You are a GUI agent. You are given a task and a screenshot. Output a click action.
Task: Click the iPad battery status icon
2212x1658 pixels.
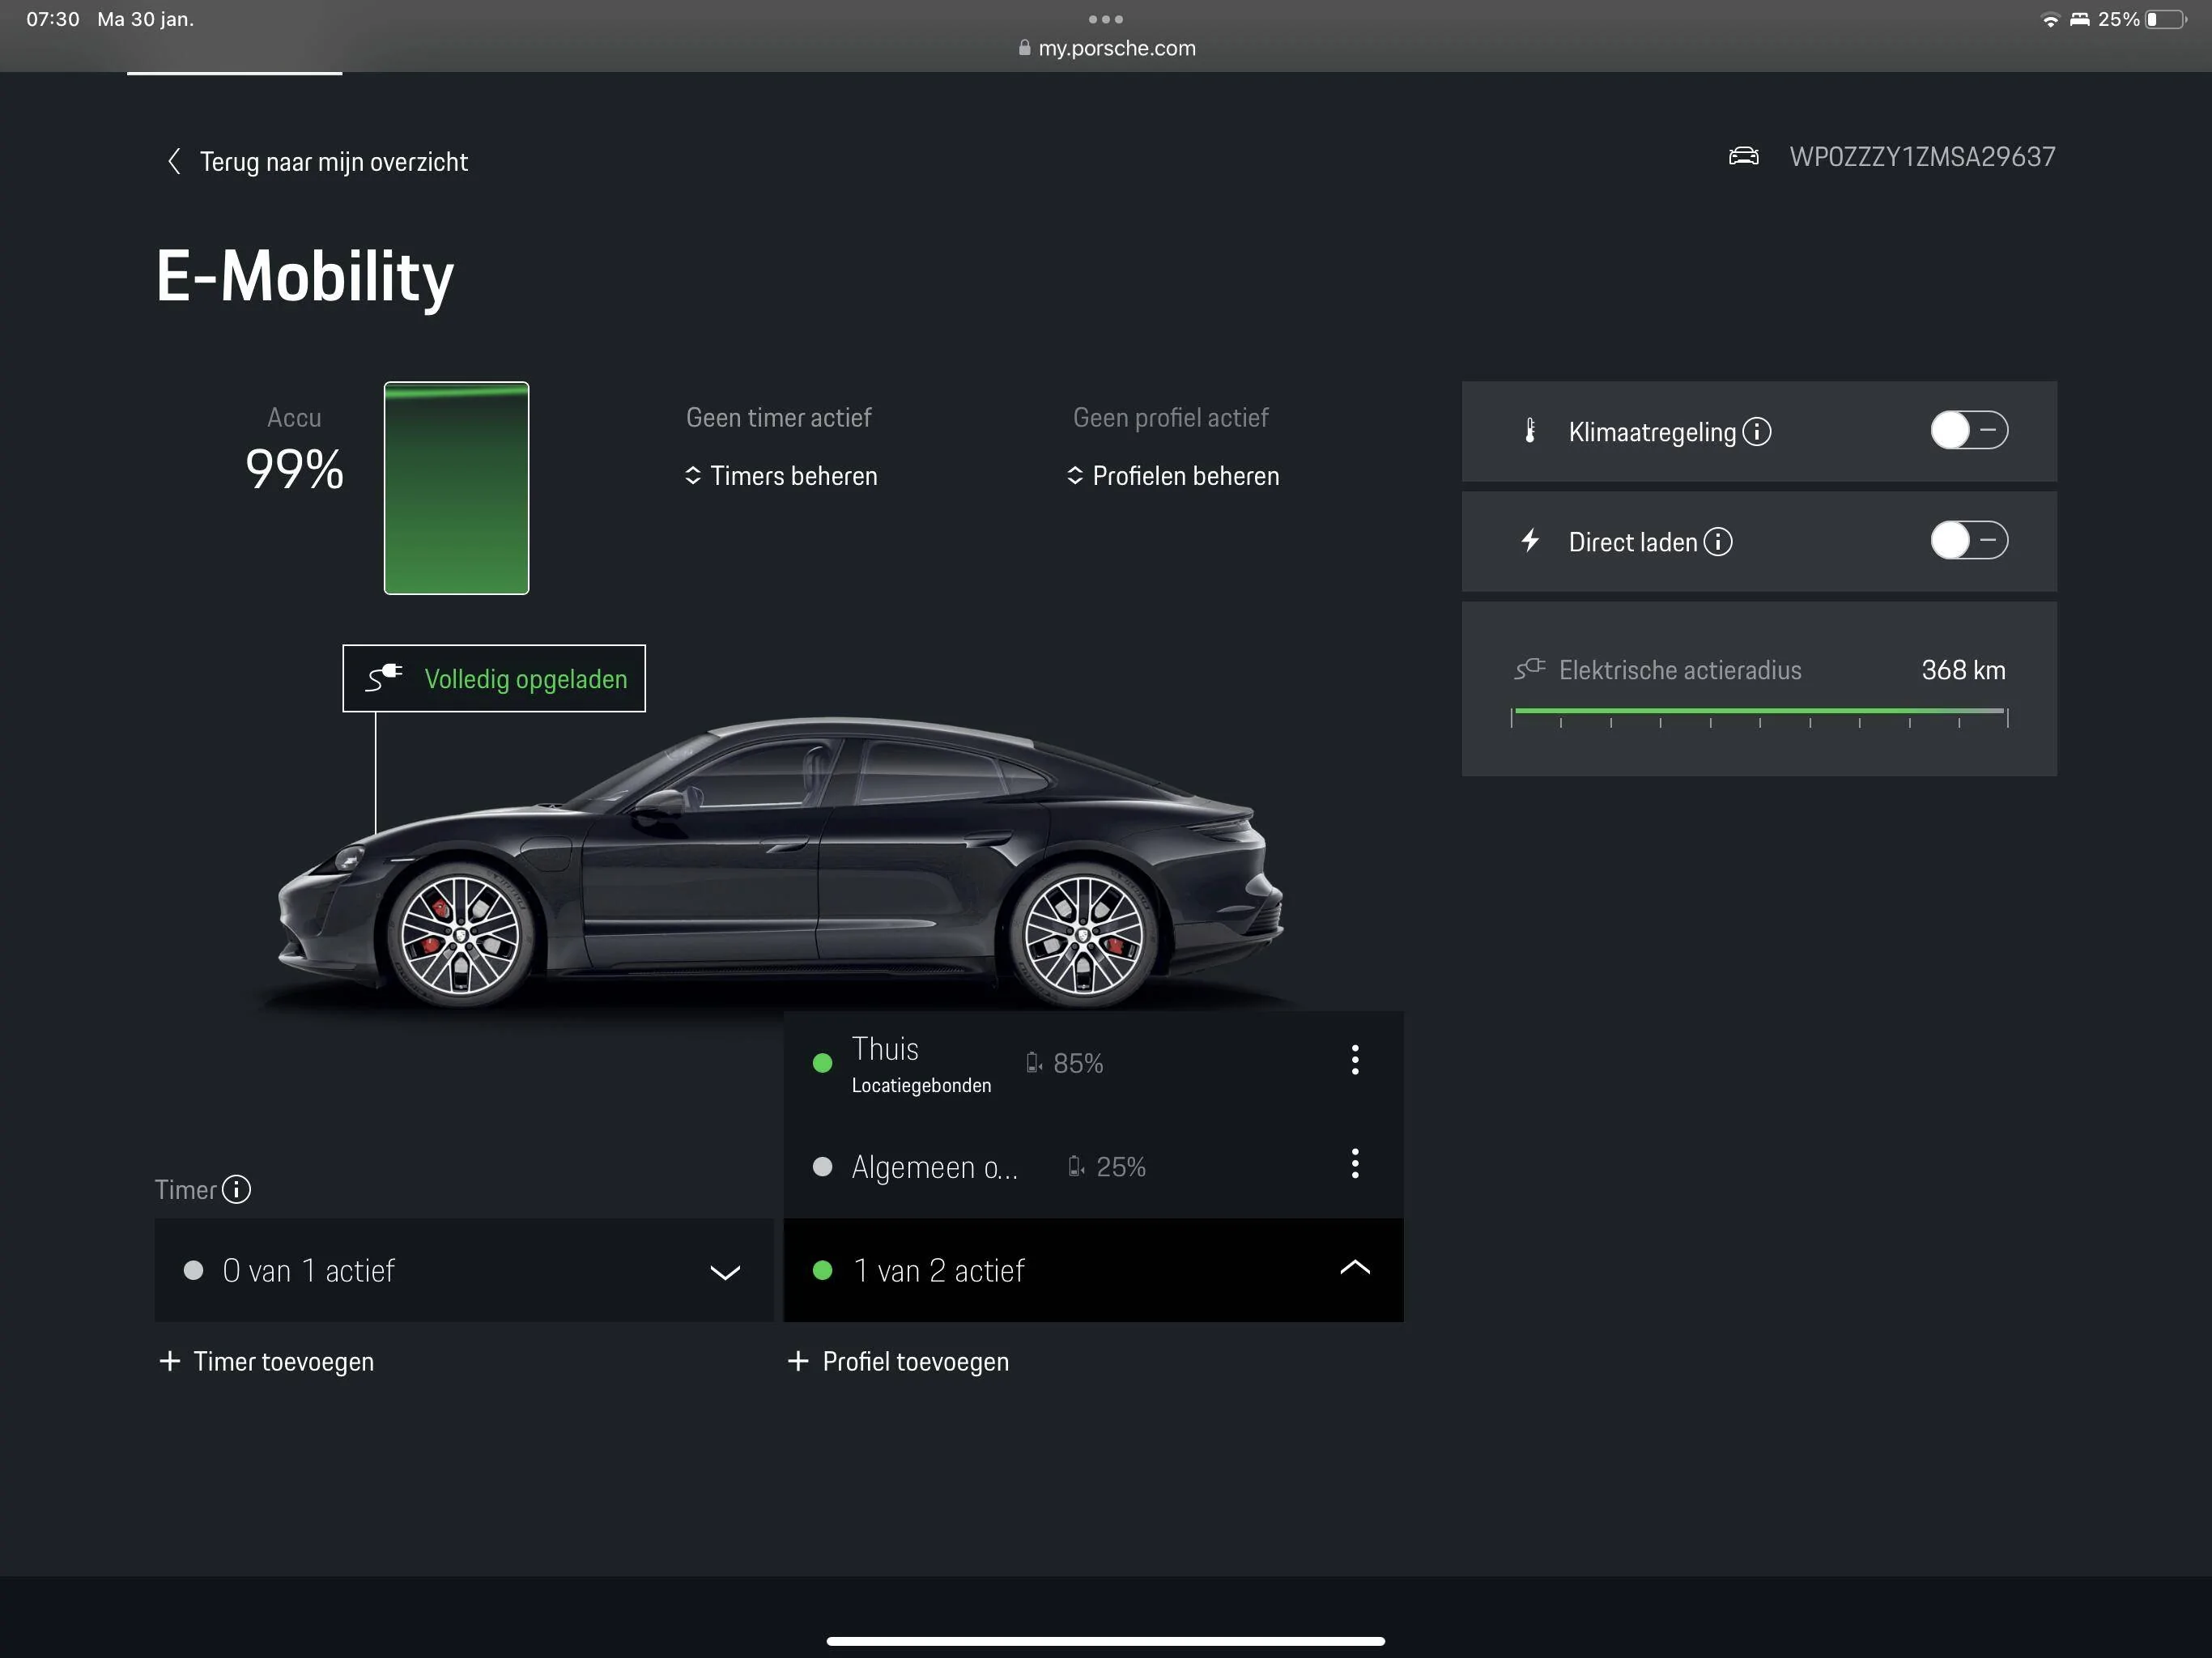(2167, 19)
